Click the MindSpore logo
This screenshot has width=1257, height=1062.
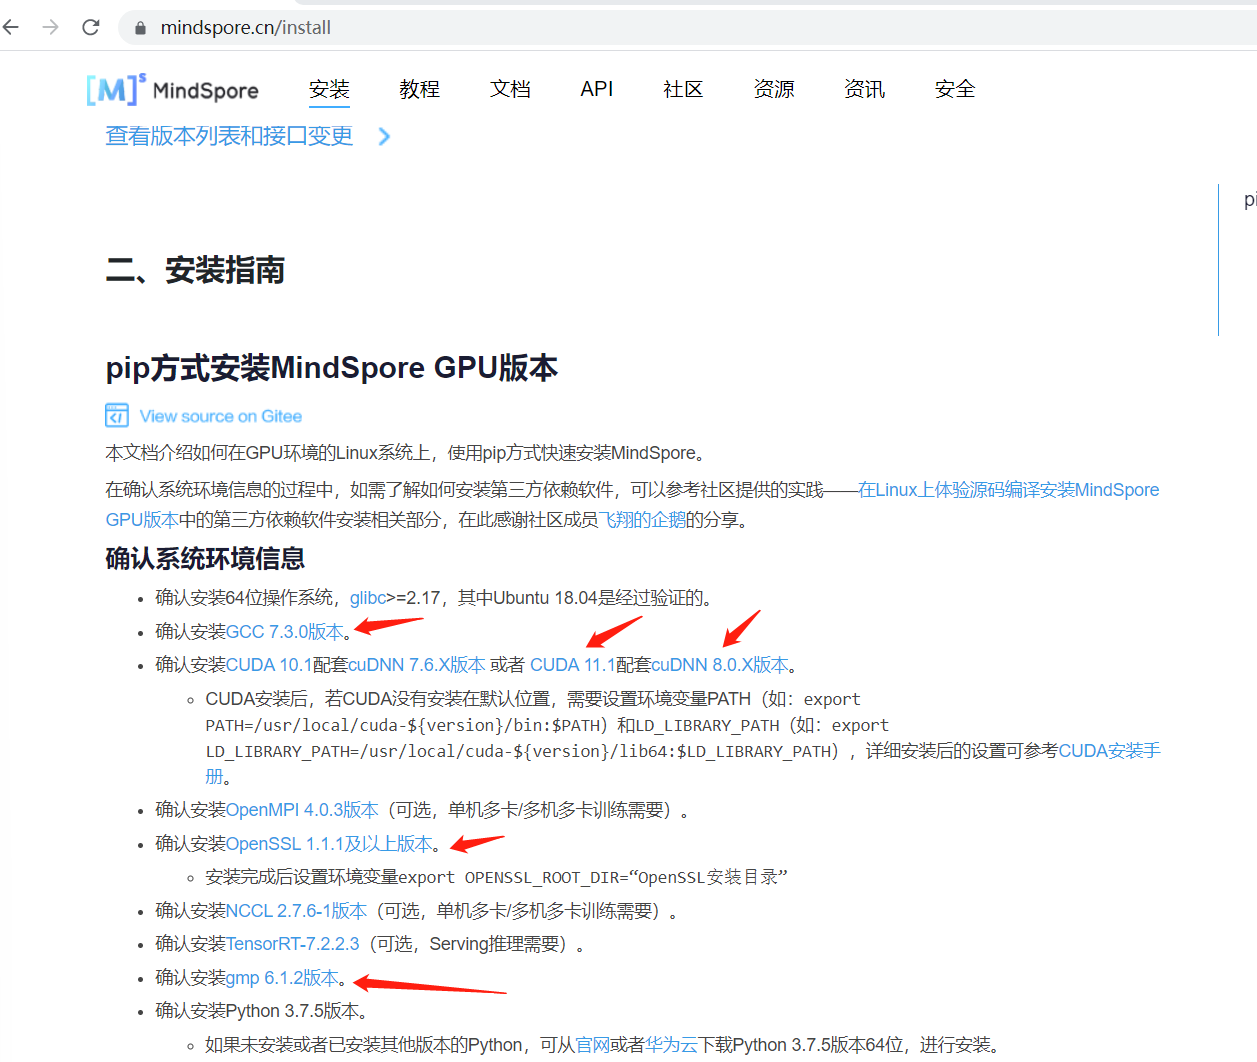[x=172, y=90]
